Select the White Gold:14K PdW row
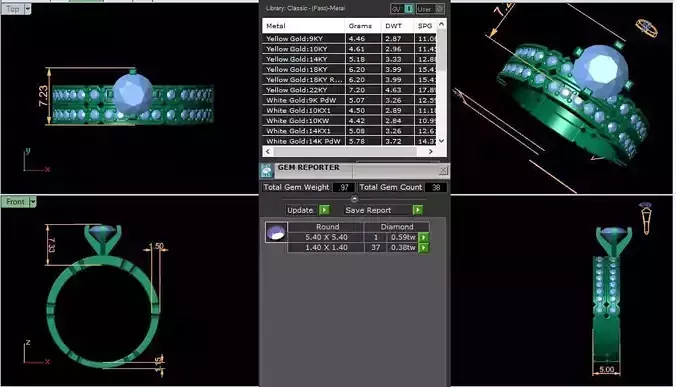This screenshot has height=387, width=676. tap(349, 141)
